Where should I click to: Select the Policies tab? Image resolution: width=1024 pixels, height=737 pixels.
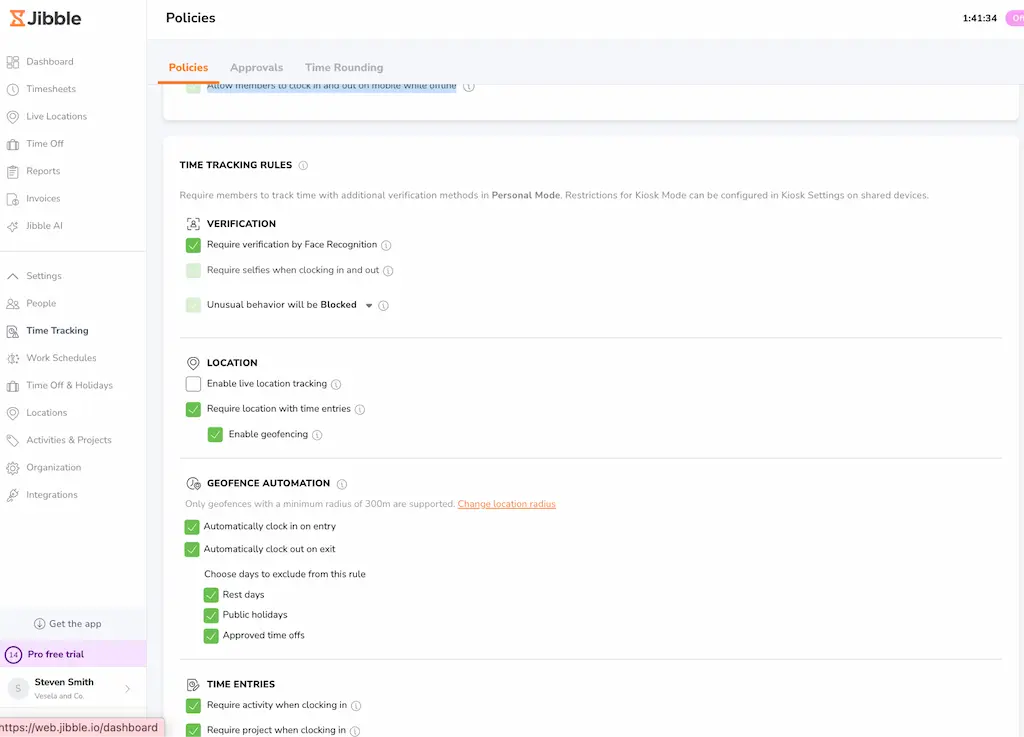pos(188,67)
